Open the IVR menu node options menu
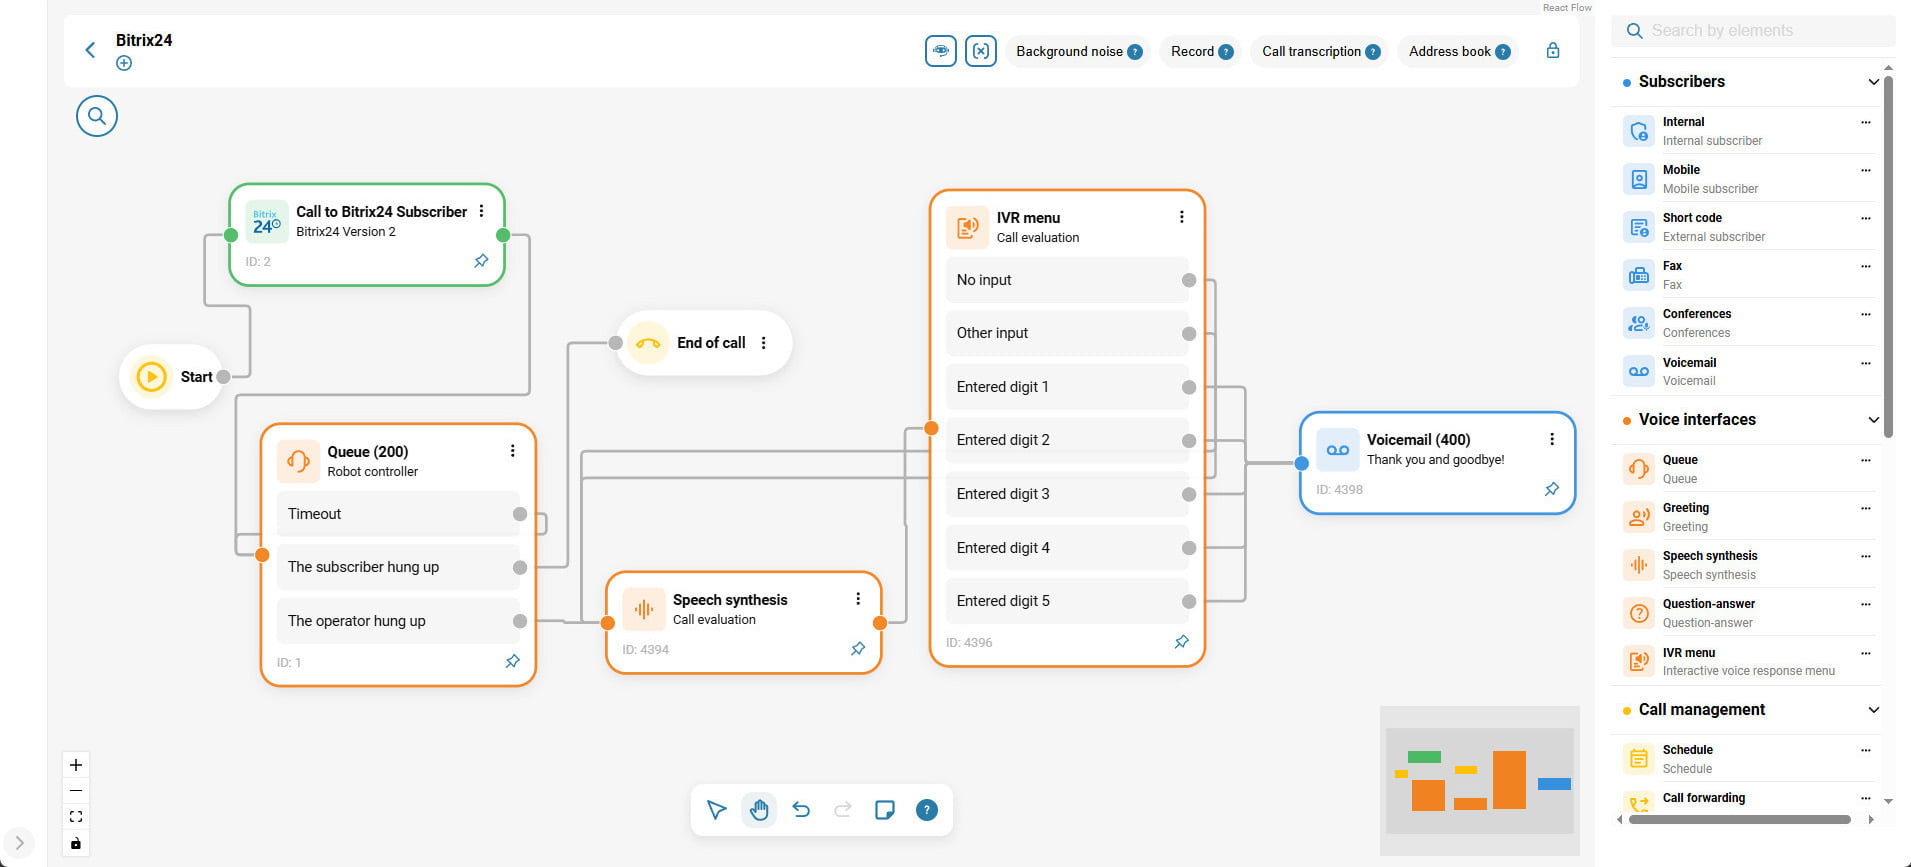The width and height of the screenshot is (1911, 867). click(1181, 217)
